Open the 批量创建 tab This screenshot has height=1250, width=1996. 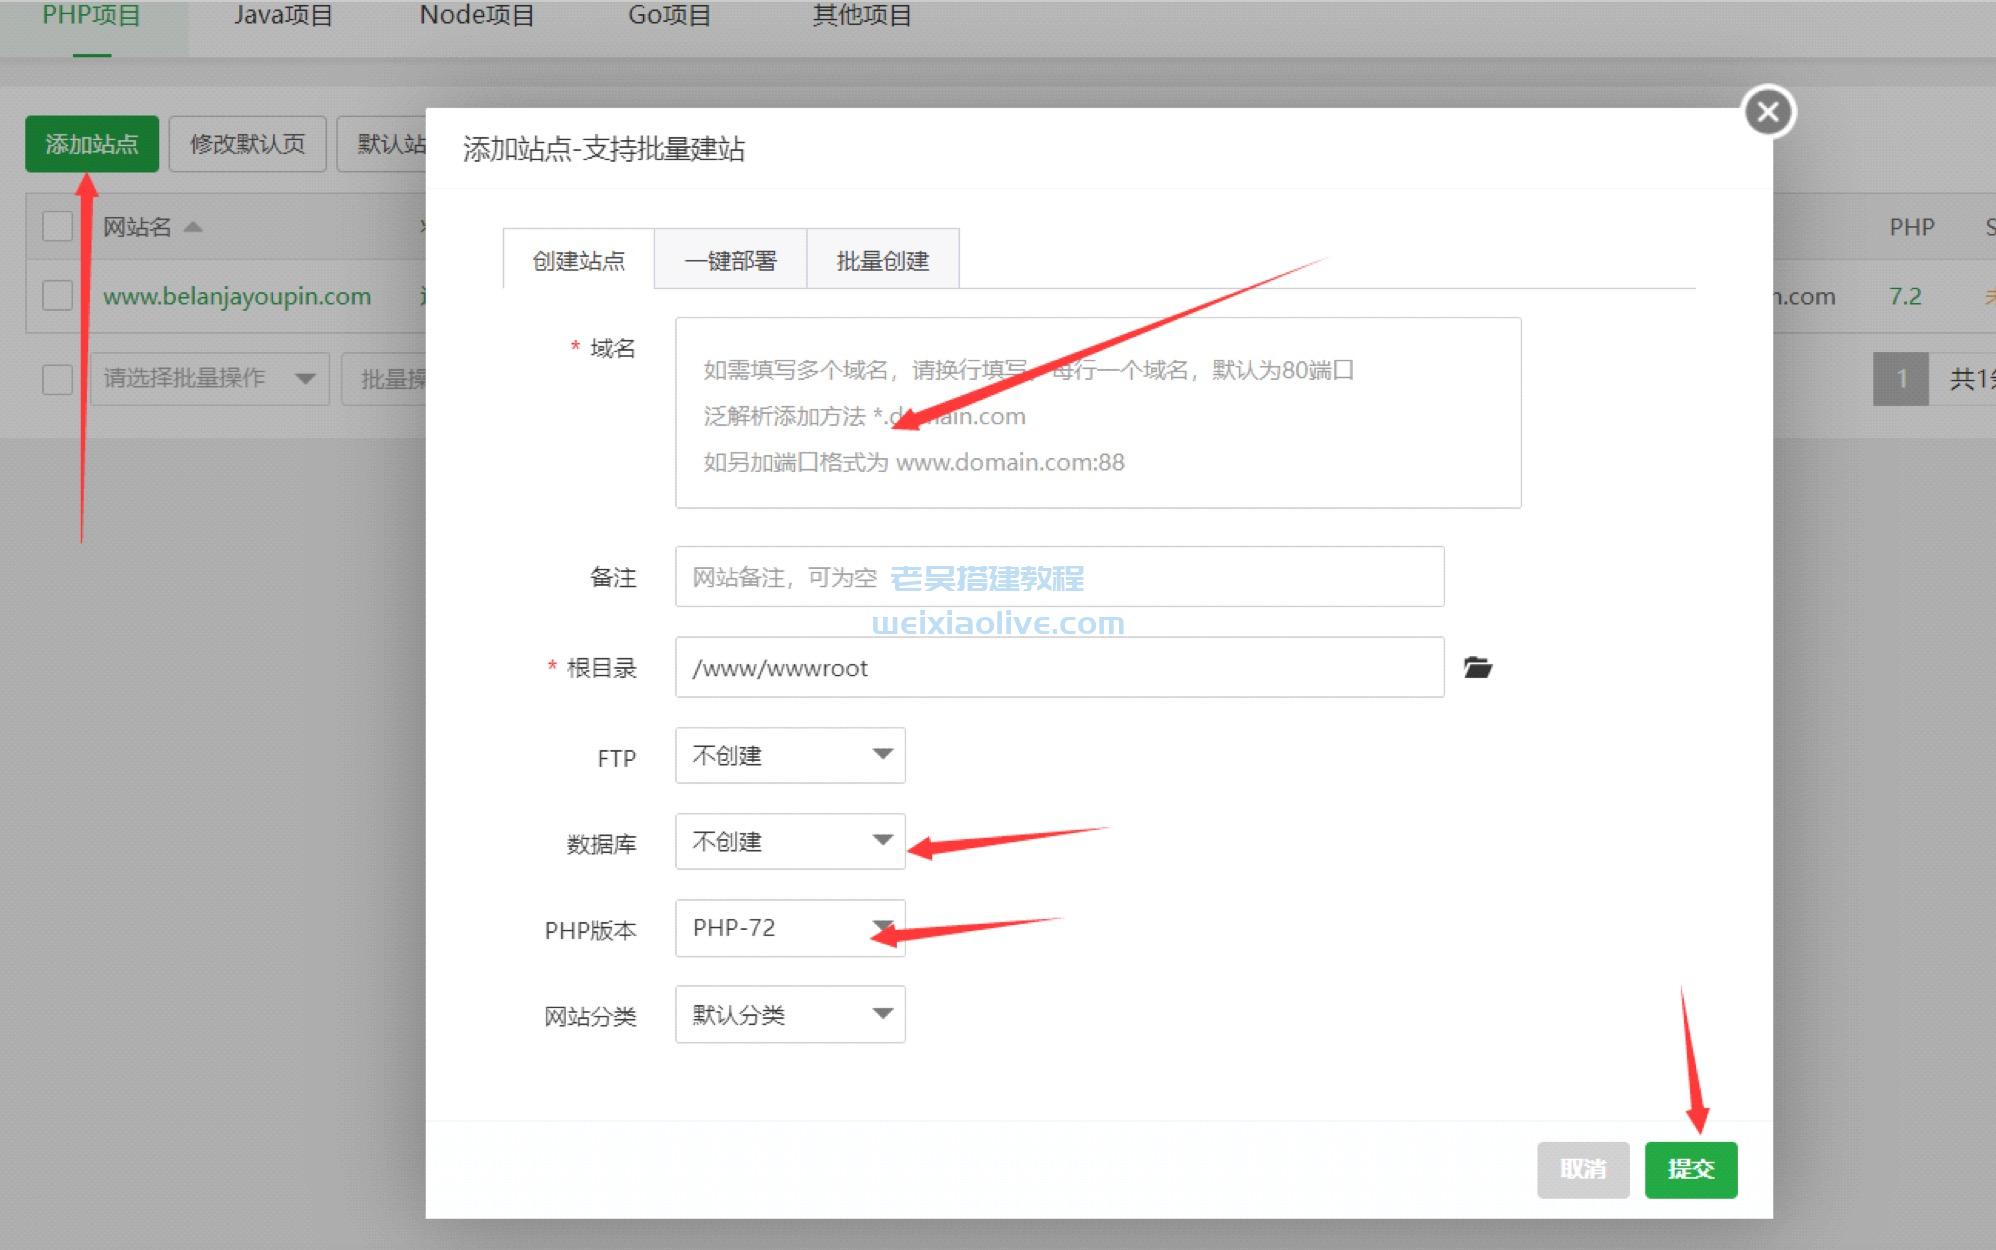tap(884, 259)
